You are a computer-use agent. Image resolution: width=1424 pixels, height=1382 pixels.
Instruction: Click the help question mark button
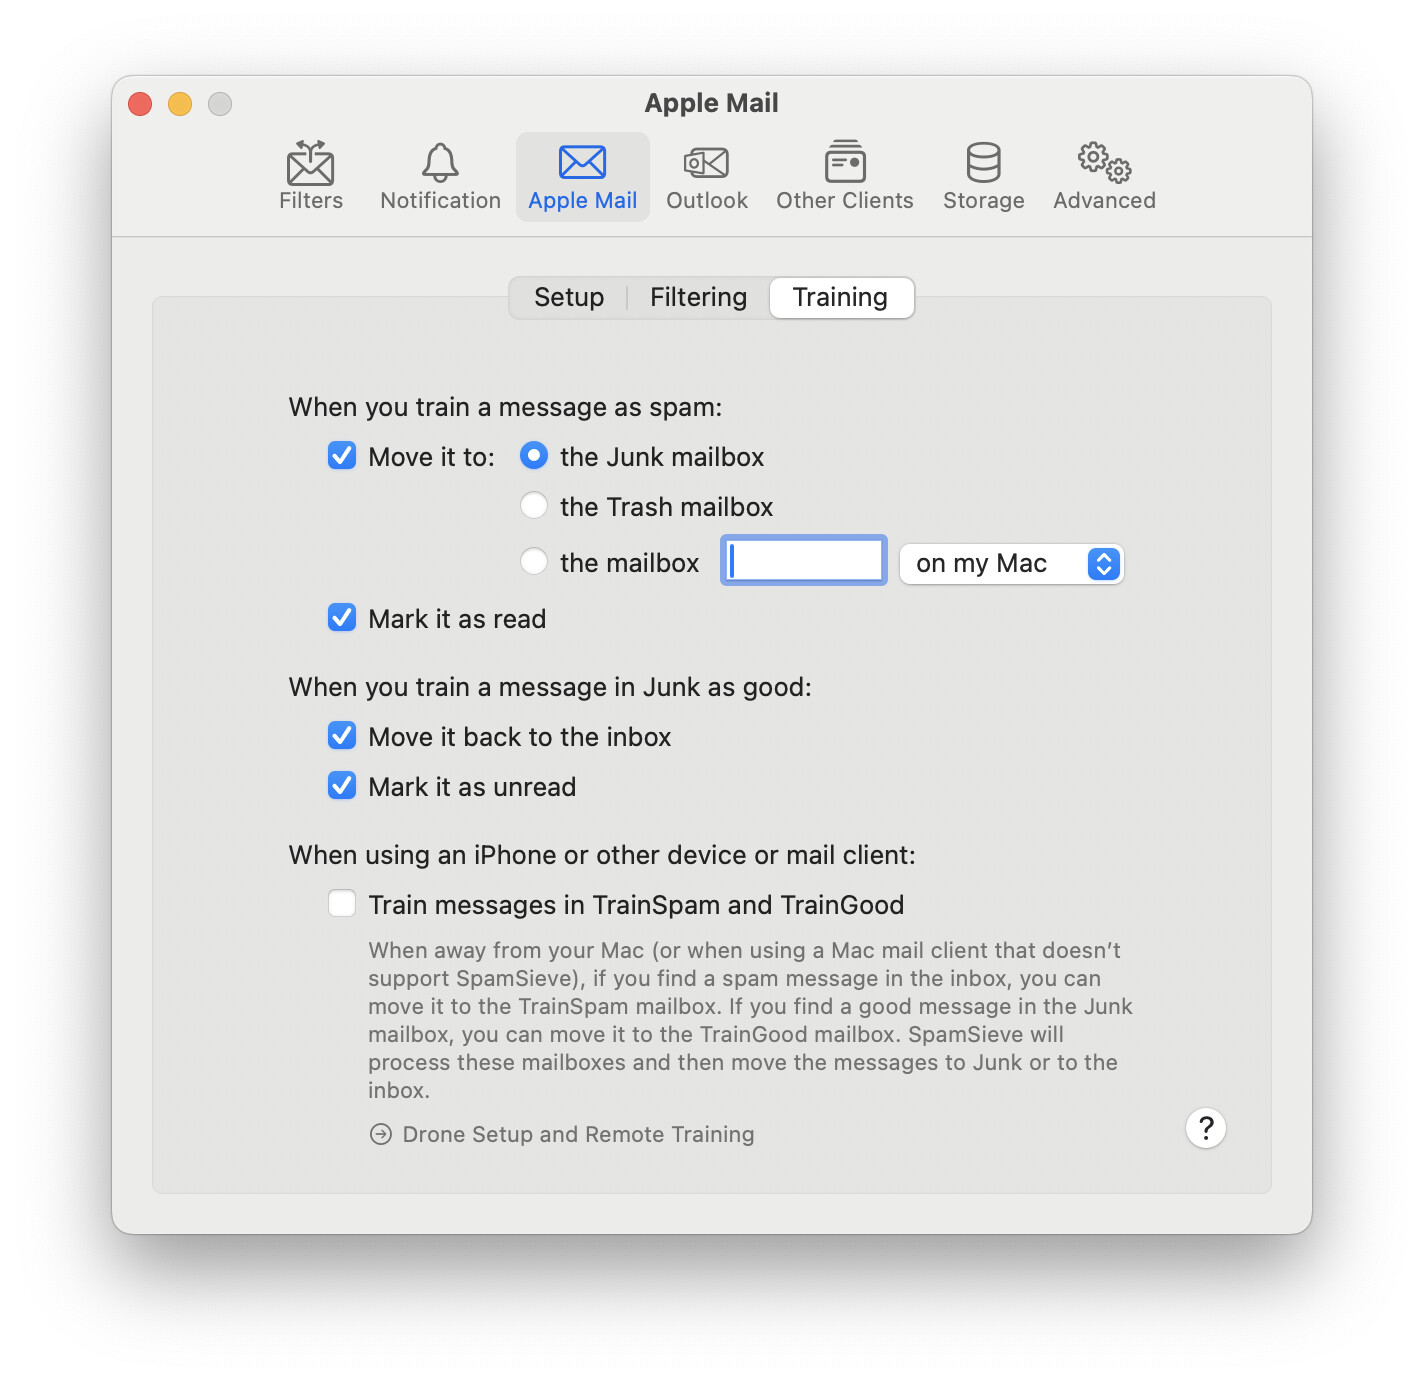(1206, 1128)
